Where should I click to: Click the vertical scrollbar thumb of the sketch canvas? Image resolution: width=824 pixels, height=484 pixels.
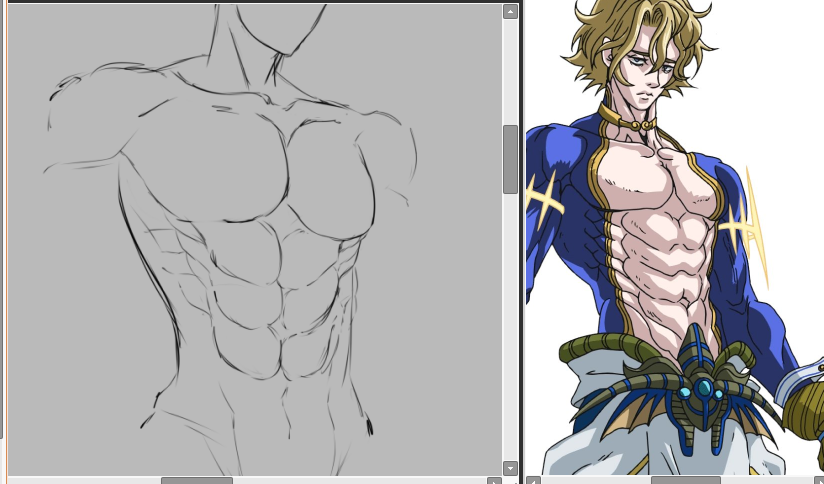(x=510, y=159)
